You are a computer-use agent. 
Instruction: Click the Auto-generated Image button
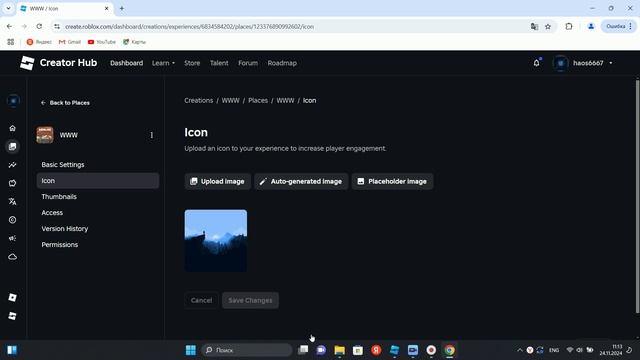pos(301,181)
